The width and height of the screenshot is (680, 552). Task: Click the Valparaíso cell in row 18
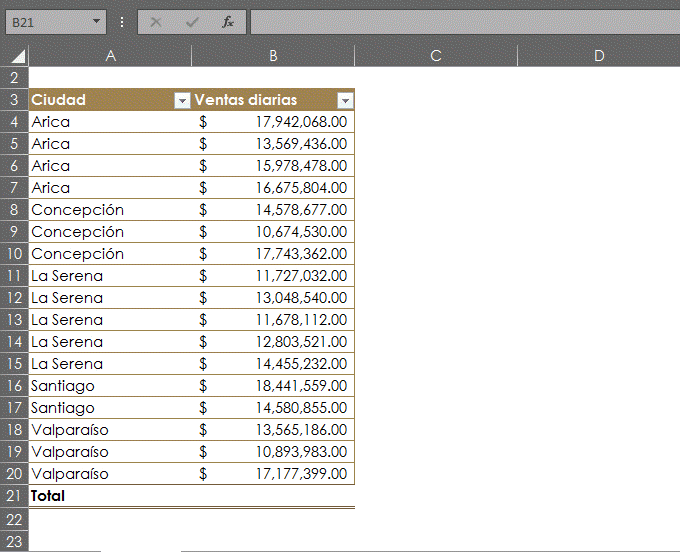(110, 430)
